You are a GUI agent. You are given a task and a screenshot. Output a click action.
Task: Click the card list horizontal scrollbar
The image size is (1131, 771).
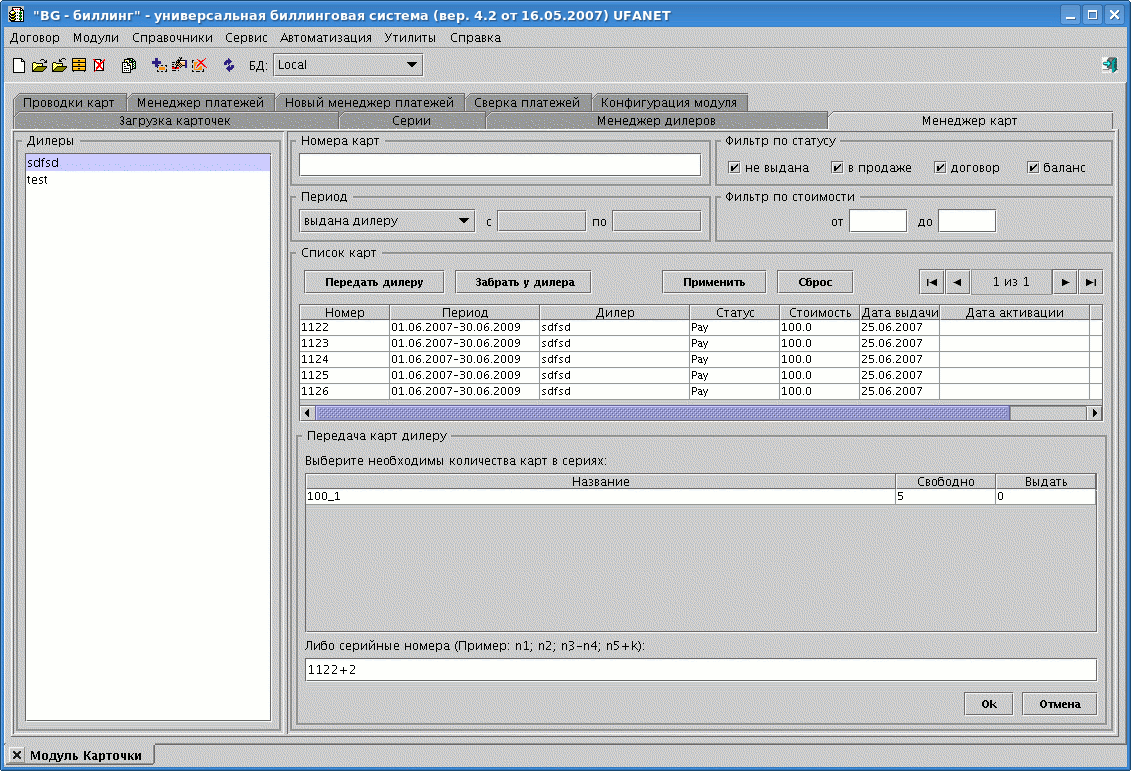tap(662, 413)
